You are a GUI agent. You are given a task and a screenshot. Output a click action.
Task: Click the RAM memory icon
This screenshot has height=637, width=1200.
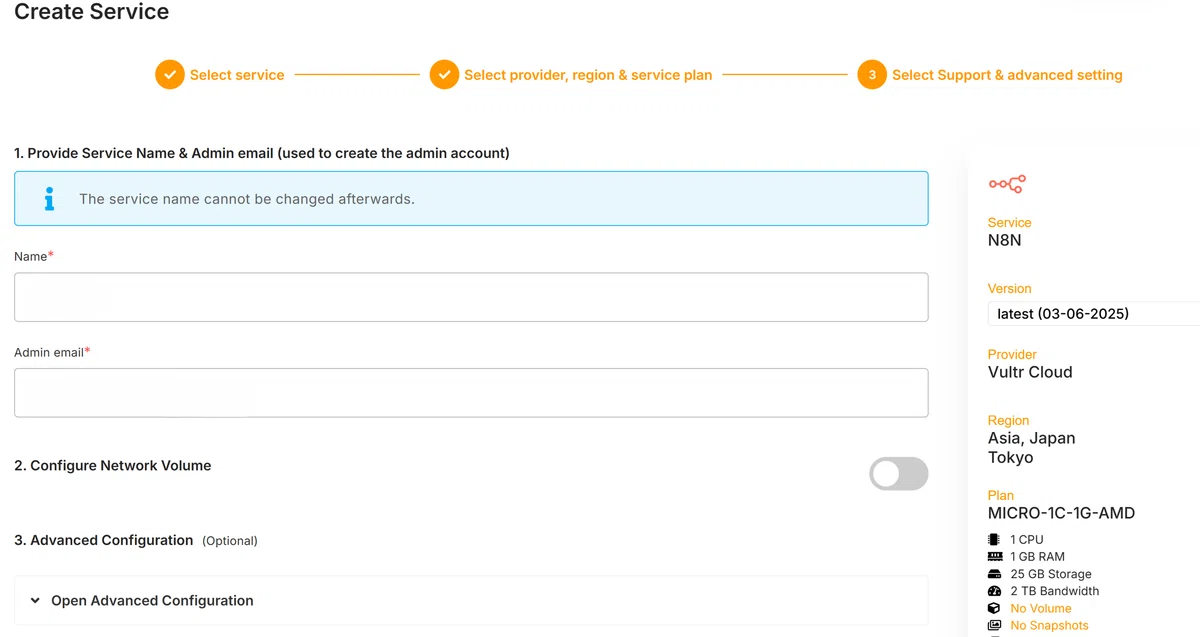point(994,556)
